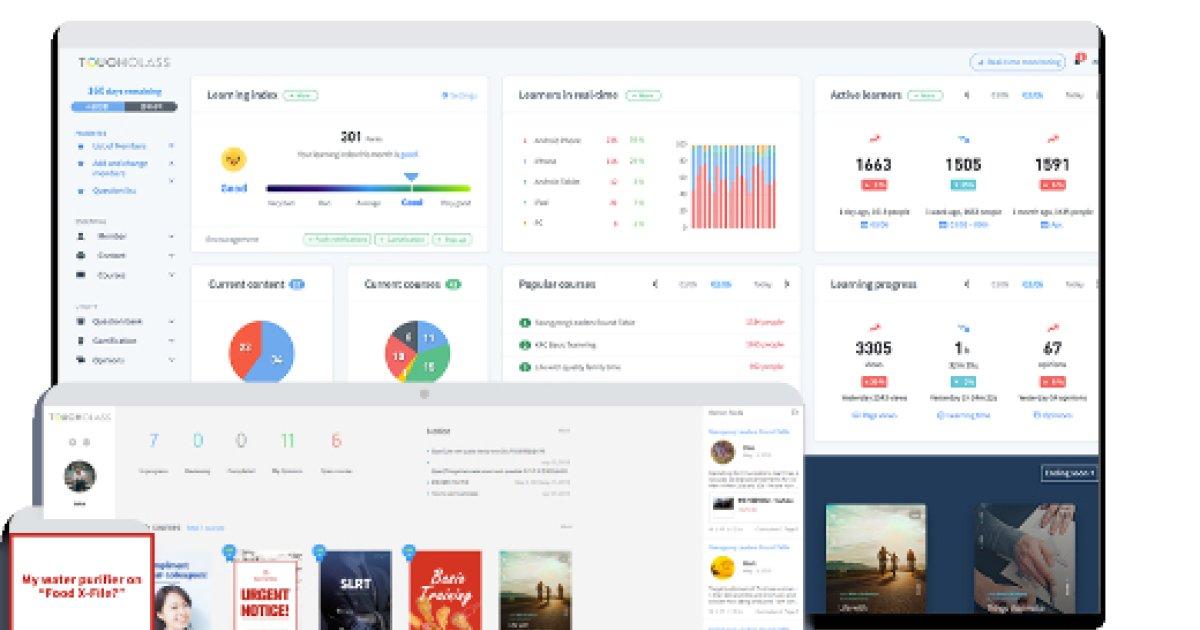
Task: Select Today tab in Active learners card
Action: [x=1074, y=96]
